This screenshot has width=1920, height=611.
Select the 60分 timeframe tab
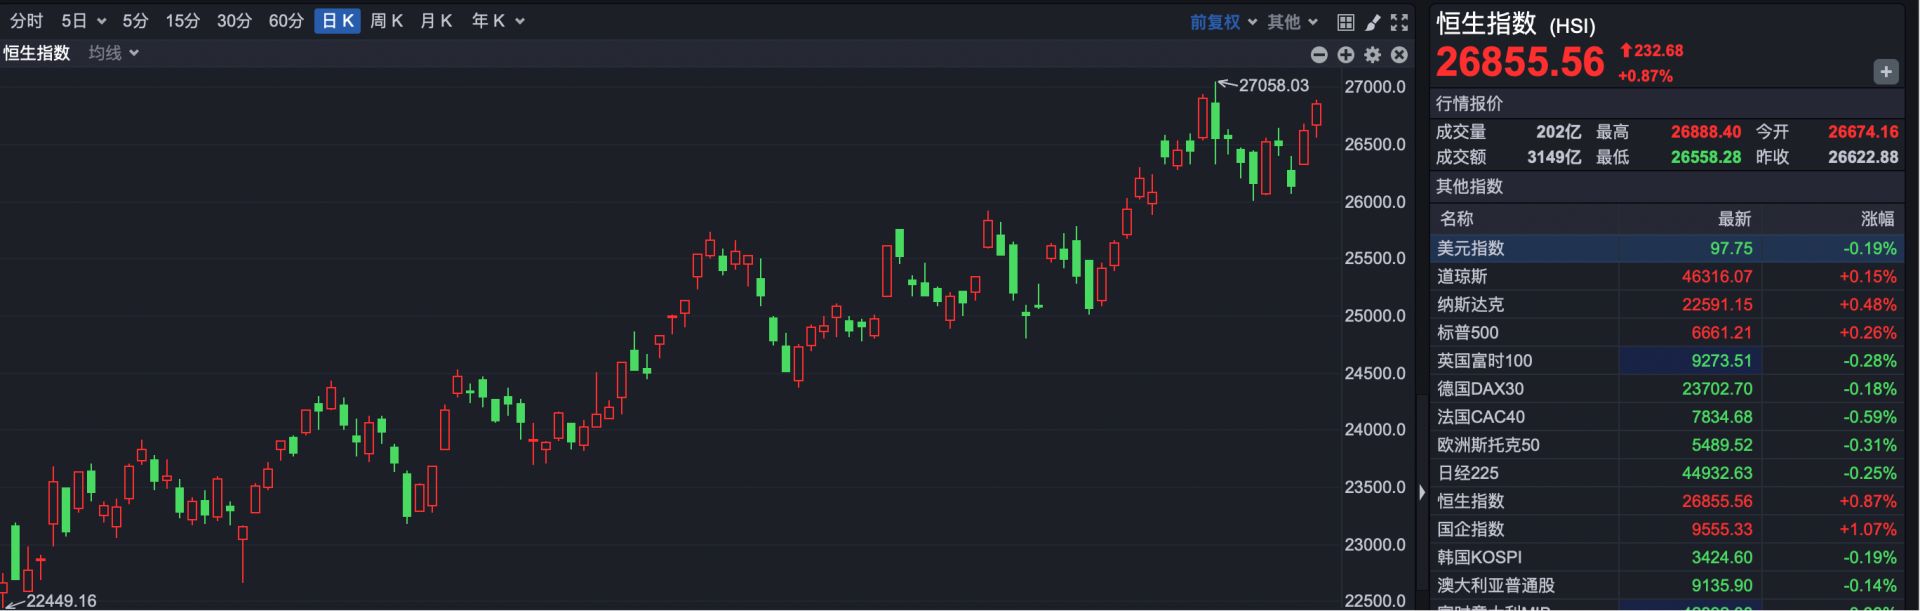pos(286,21)
